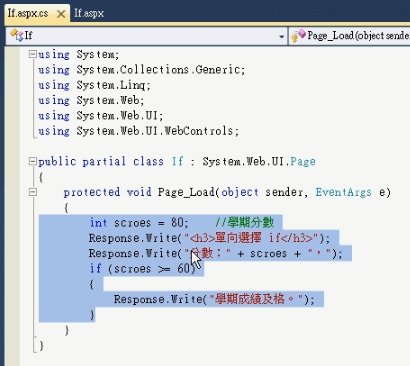This screenshot has height=366, width=410.
Task: Click the 'if (scroes >= 60)' condition
Action: 142,269
